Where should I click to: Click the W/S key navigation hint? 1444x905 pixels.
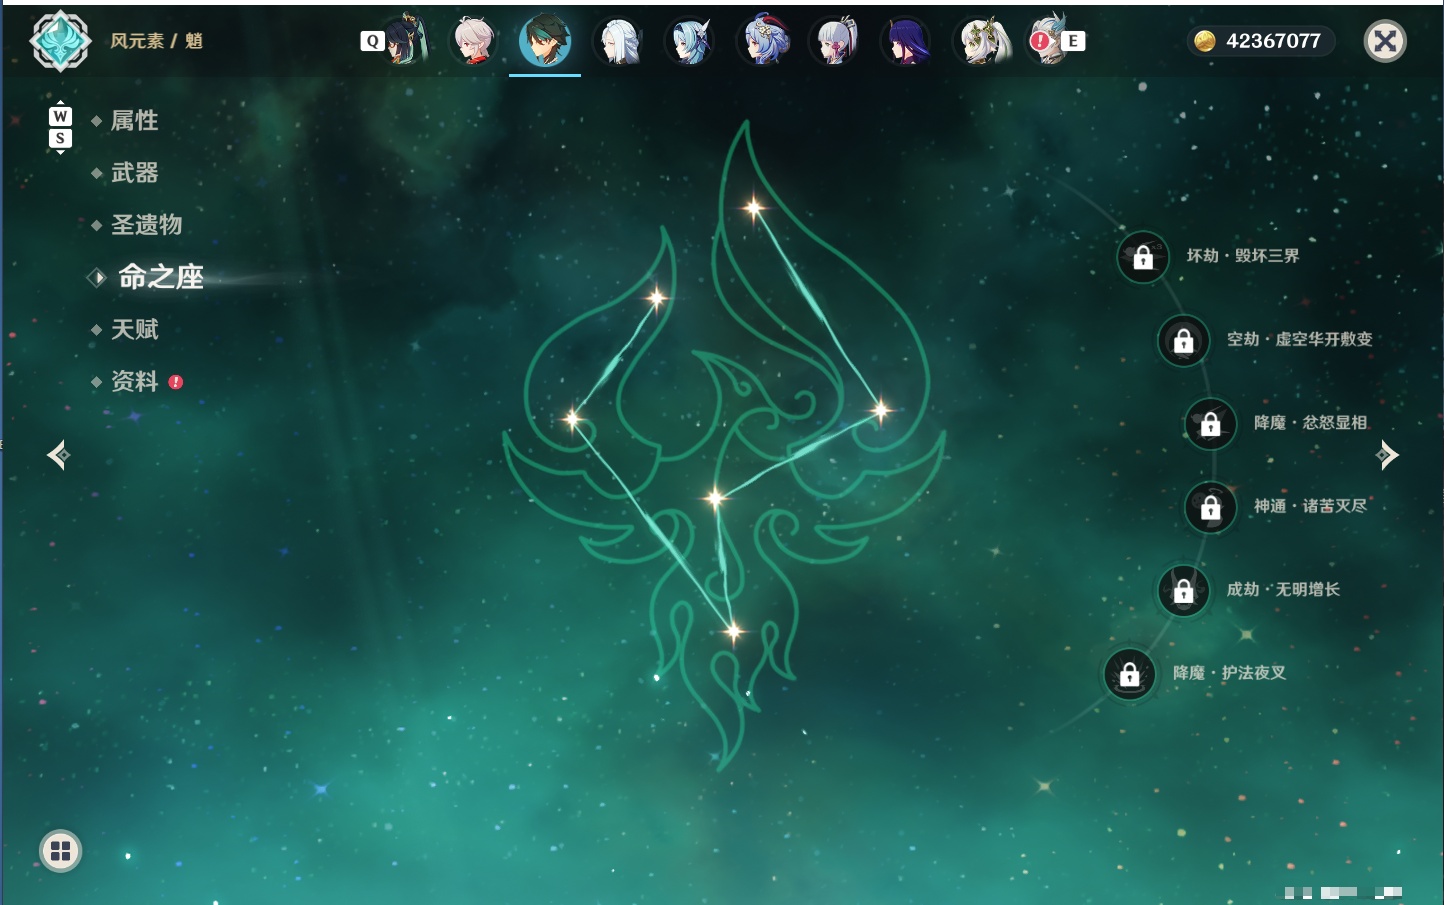[x=60, y=127]
